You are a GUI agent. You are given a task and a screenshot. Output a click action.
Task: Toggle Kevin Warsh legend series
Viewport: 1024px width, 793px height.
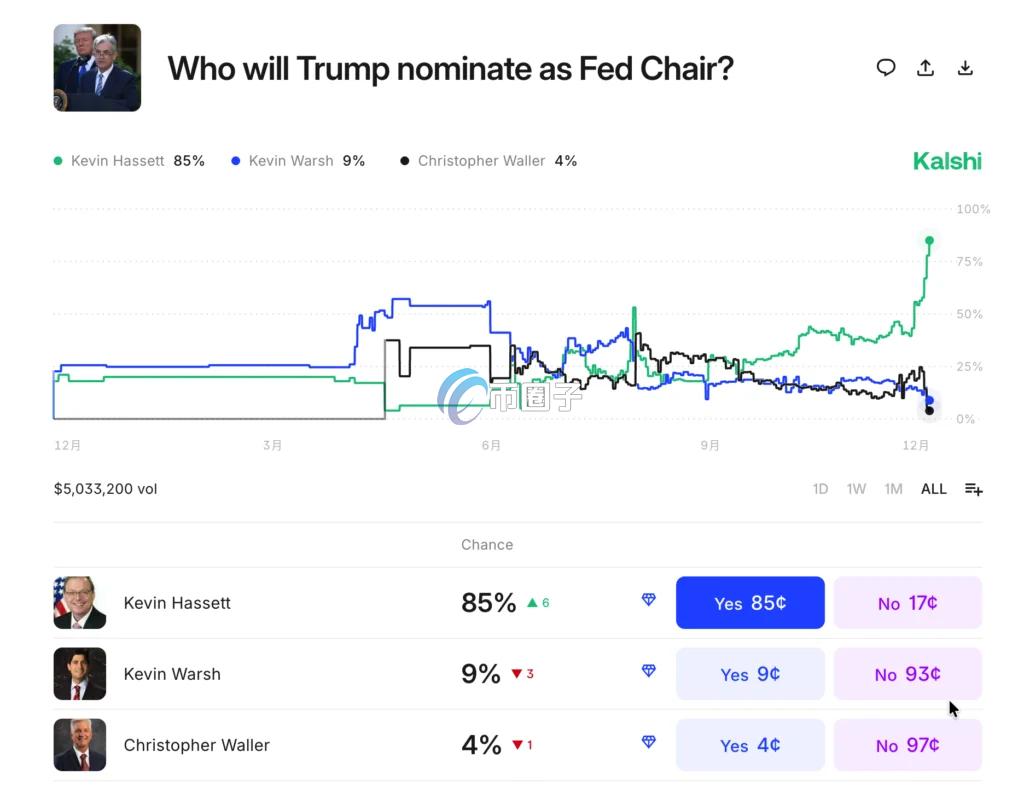298,161
